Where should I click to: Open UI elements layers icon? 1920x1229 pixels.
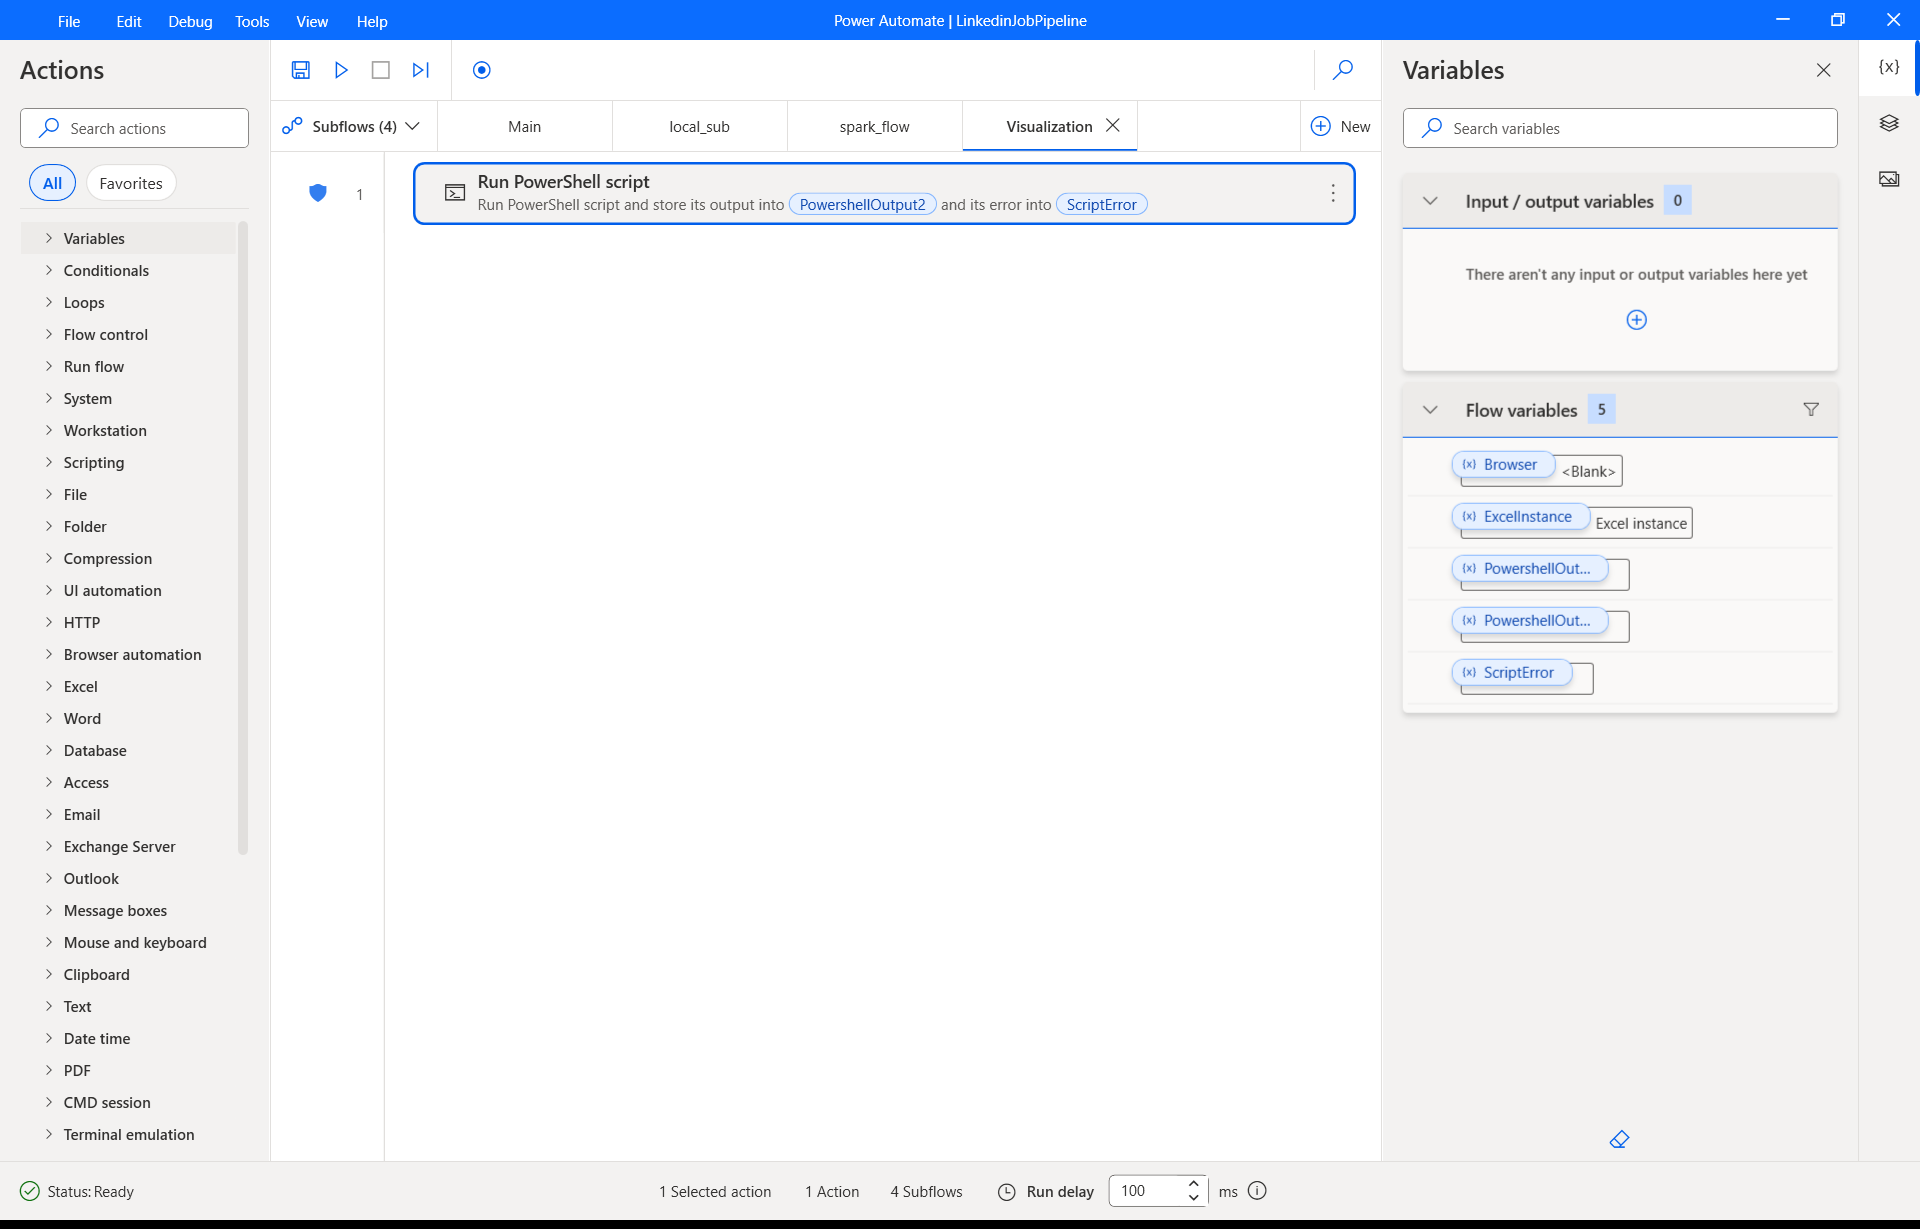pyautogui.click(x=1889, y=123)
